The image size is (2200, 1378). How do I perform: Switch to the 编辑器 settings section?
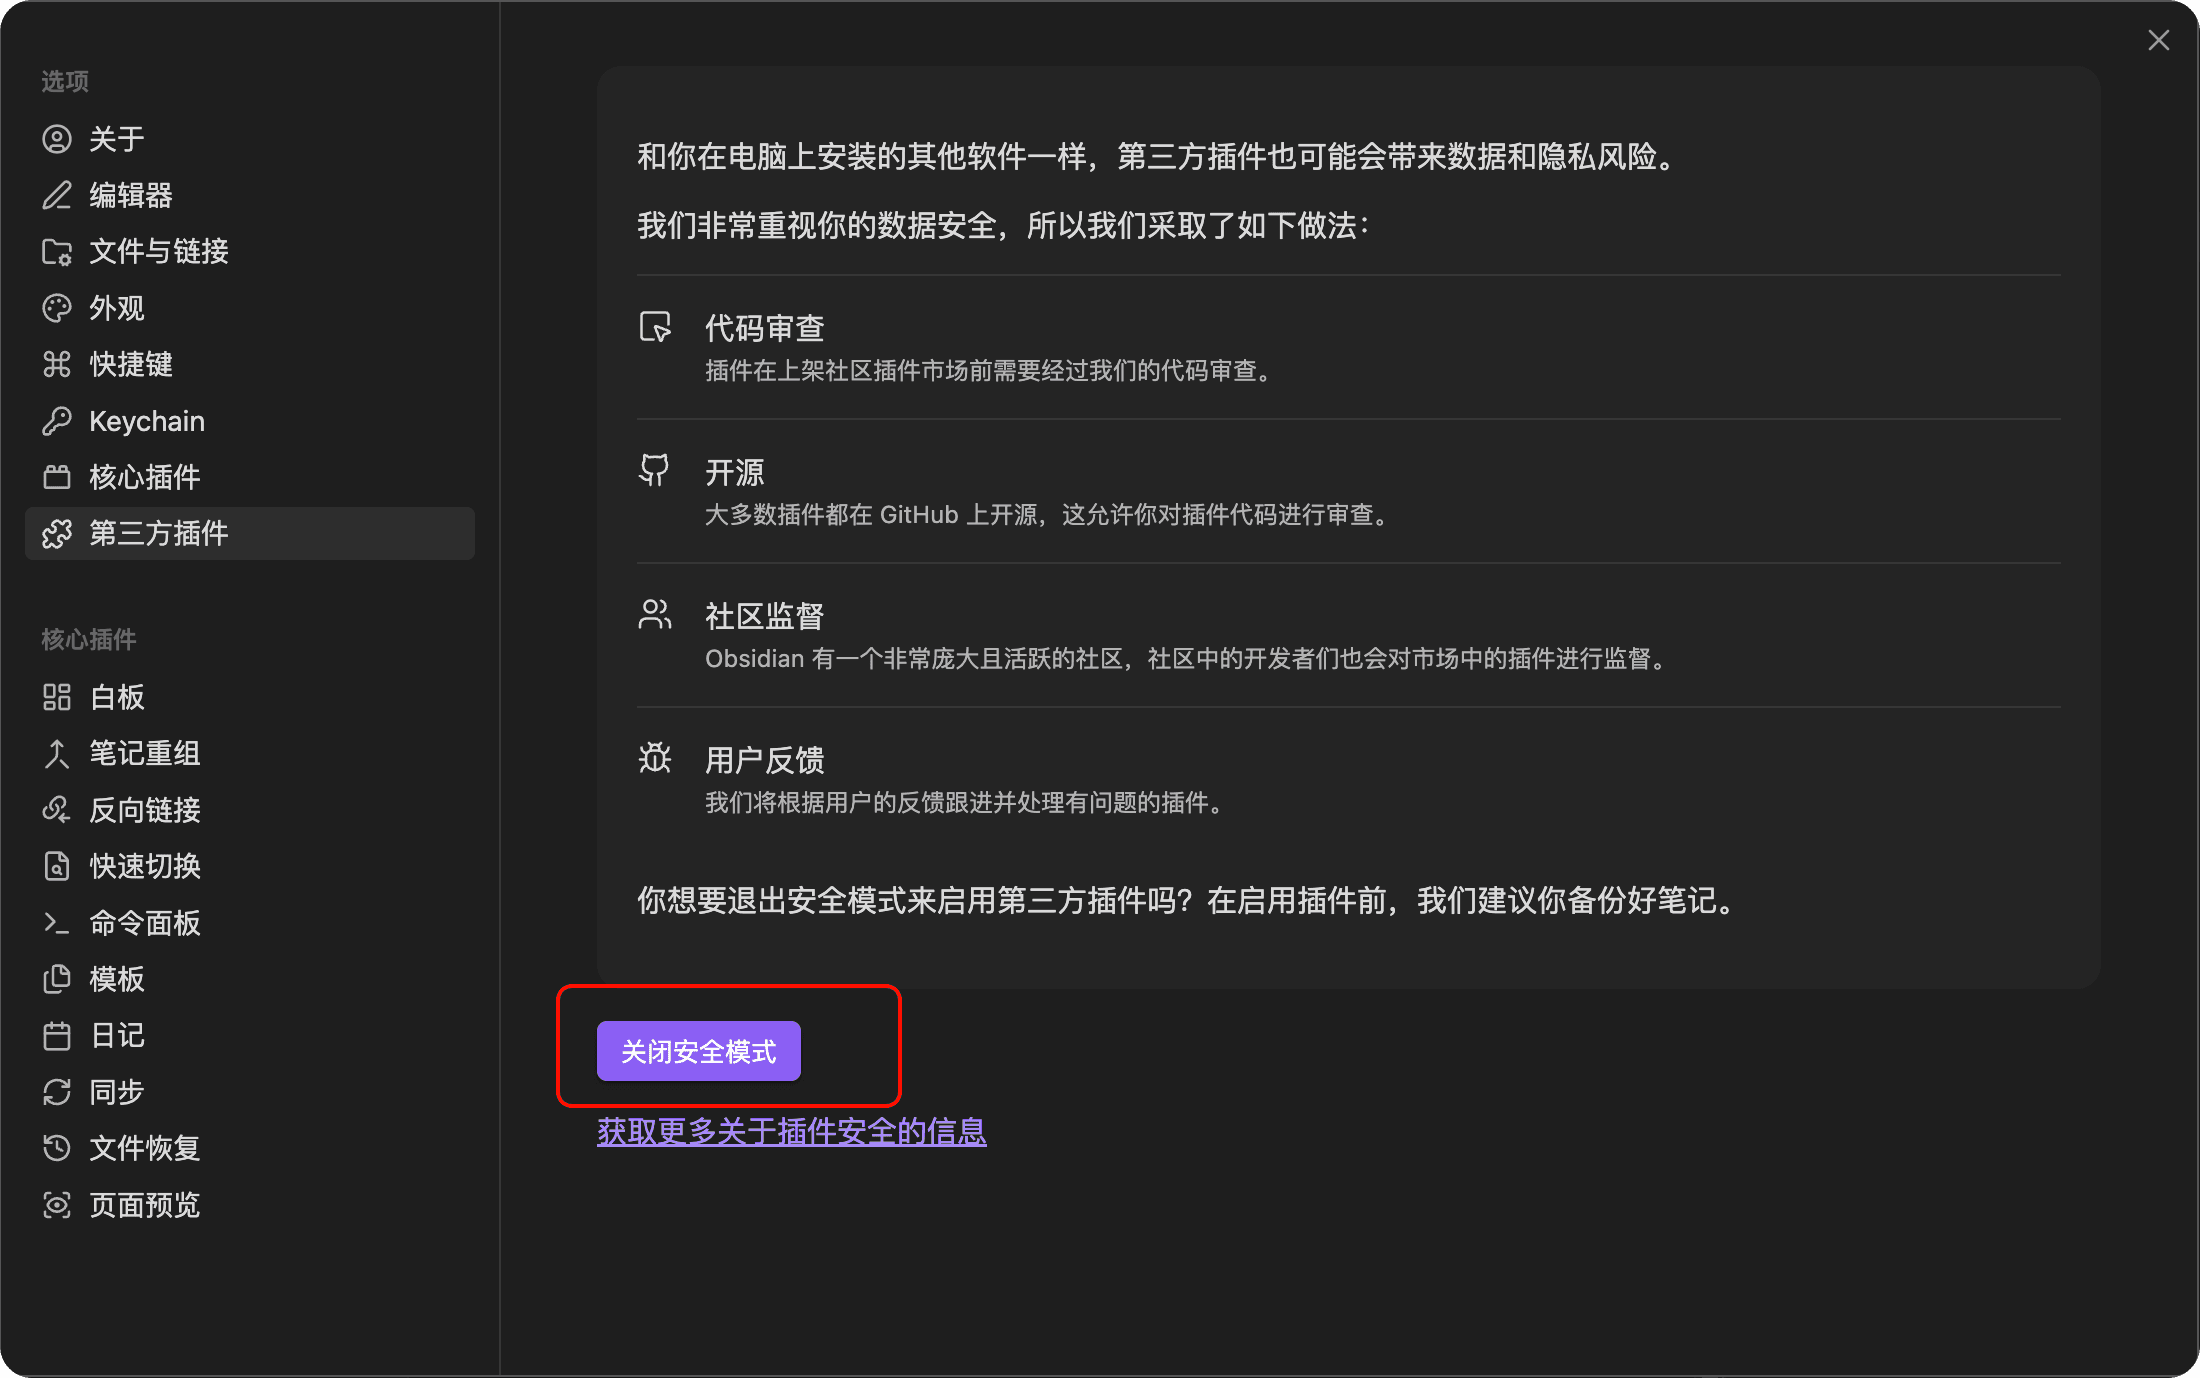click(x=130, y=195)
